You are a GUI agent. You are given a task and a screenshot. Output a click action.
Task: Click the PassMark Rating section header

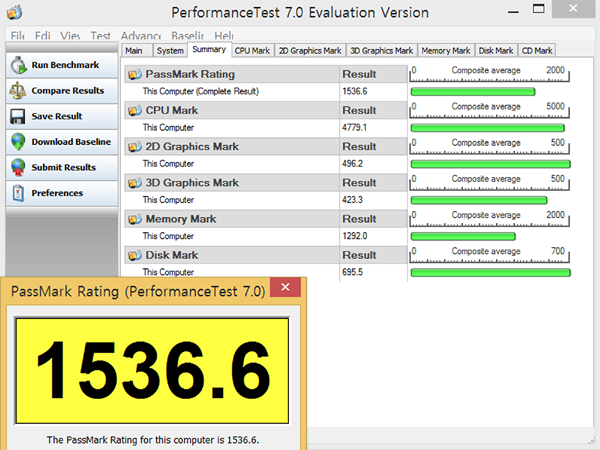click(x=232, y=74)
